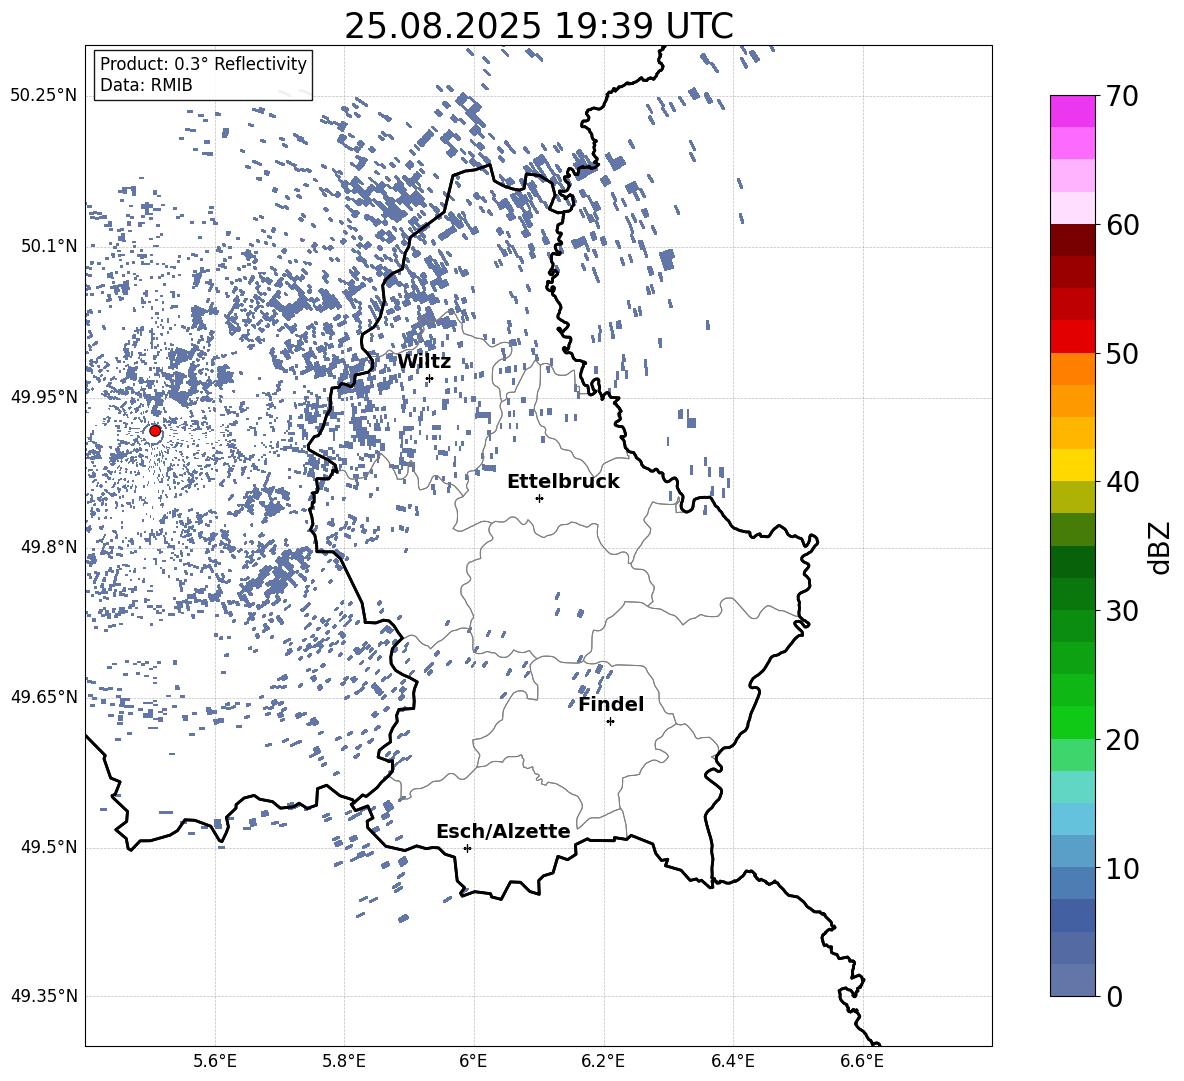Click the 50.25°N latitude label
This screenshot has width=1184, height=1081.
(44, 96)
